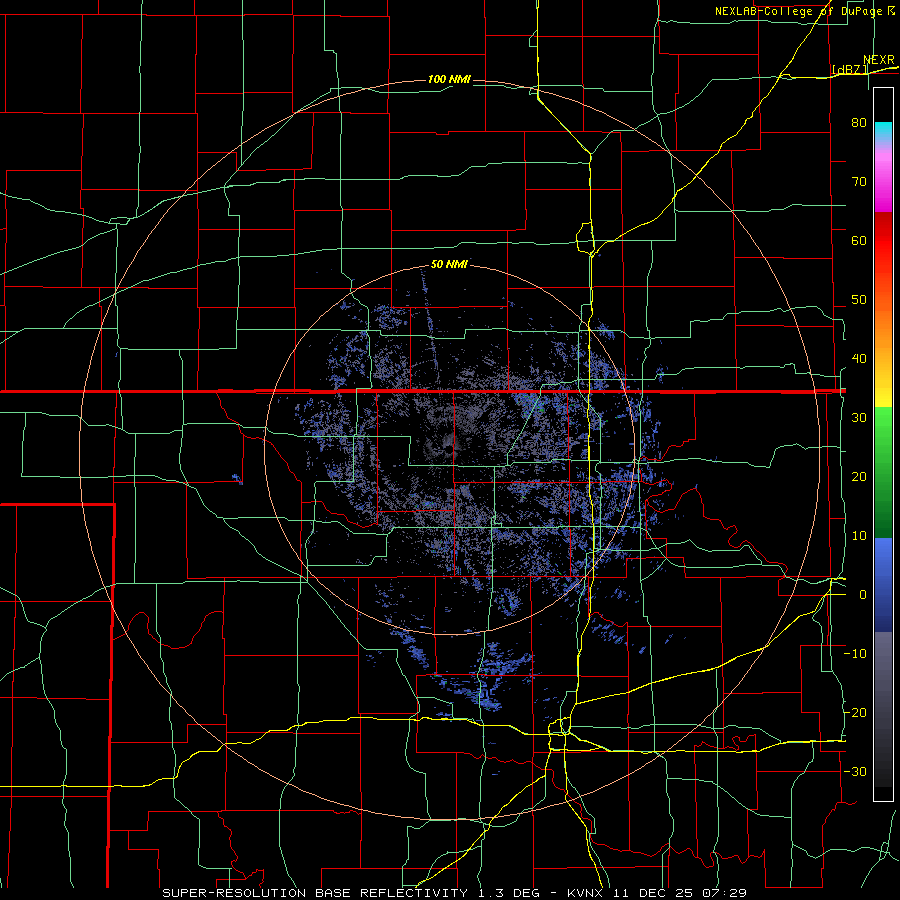900x900 pixels.
Task: Click the blue band of the color bar
Action: coord(883,584)
